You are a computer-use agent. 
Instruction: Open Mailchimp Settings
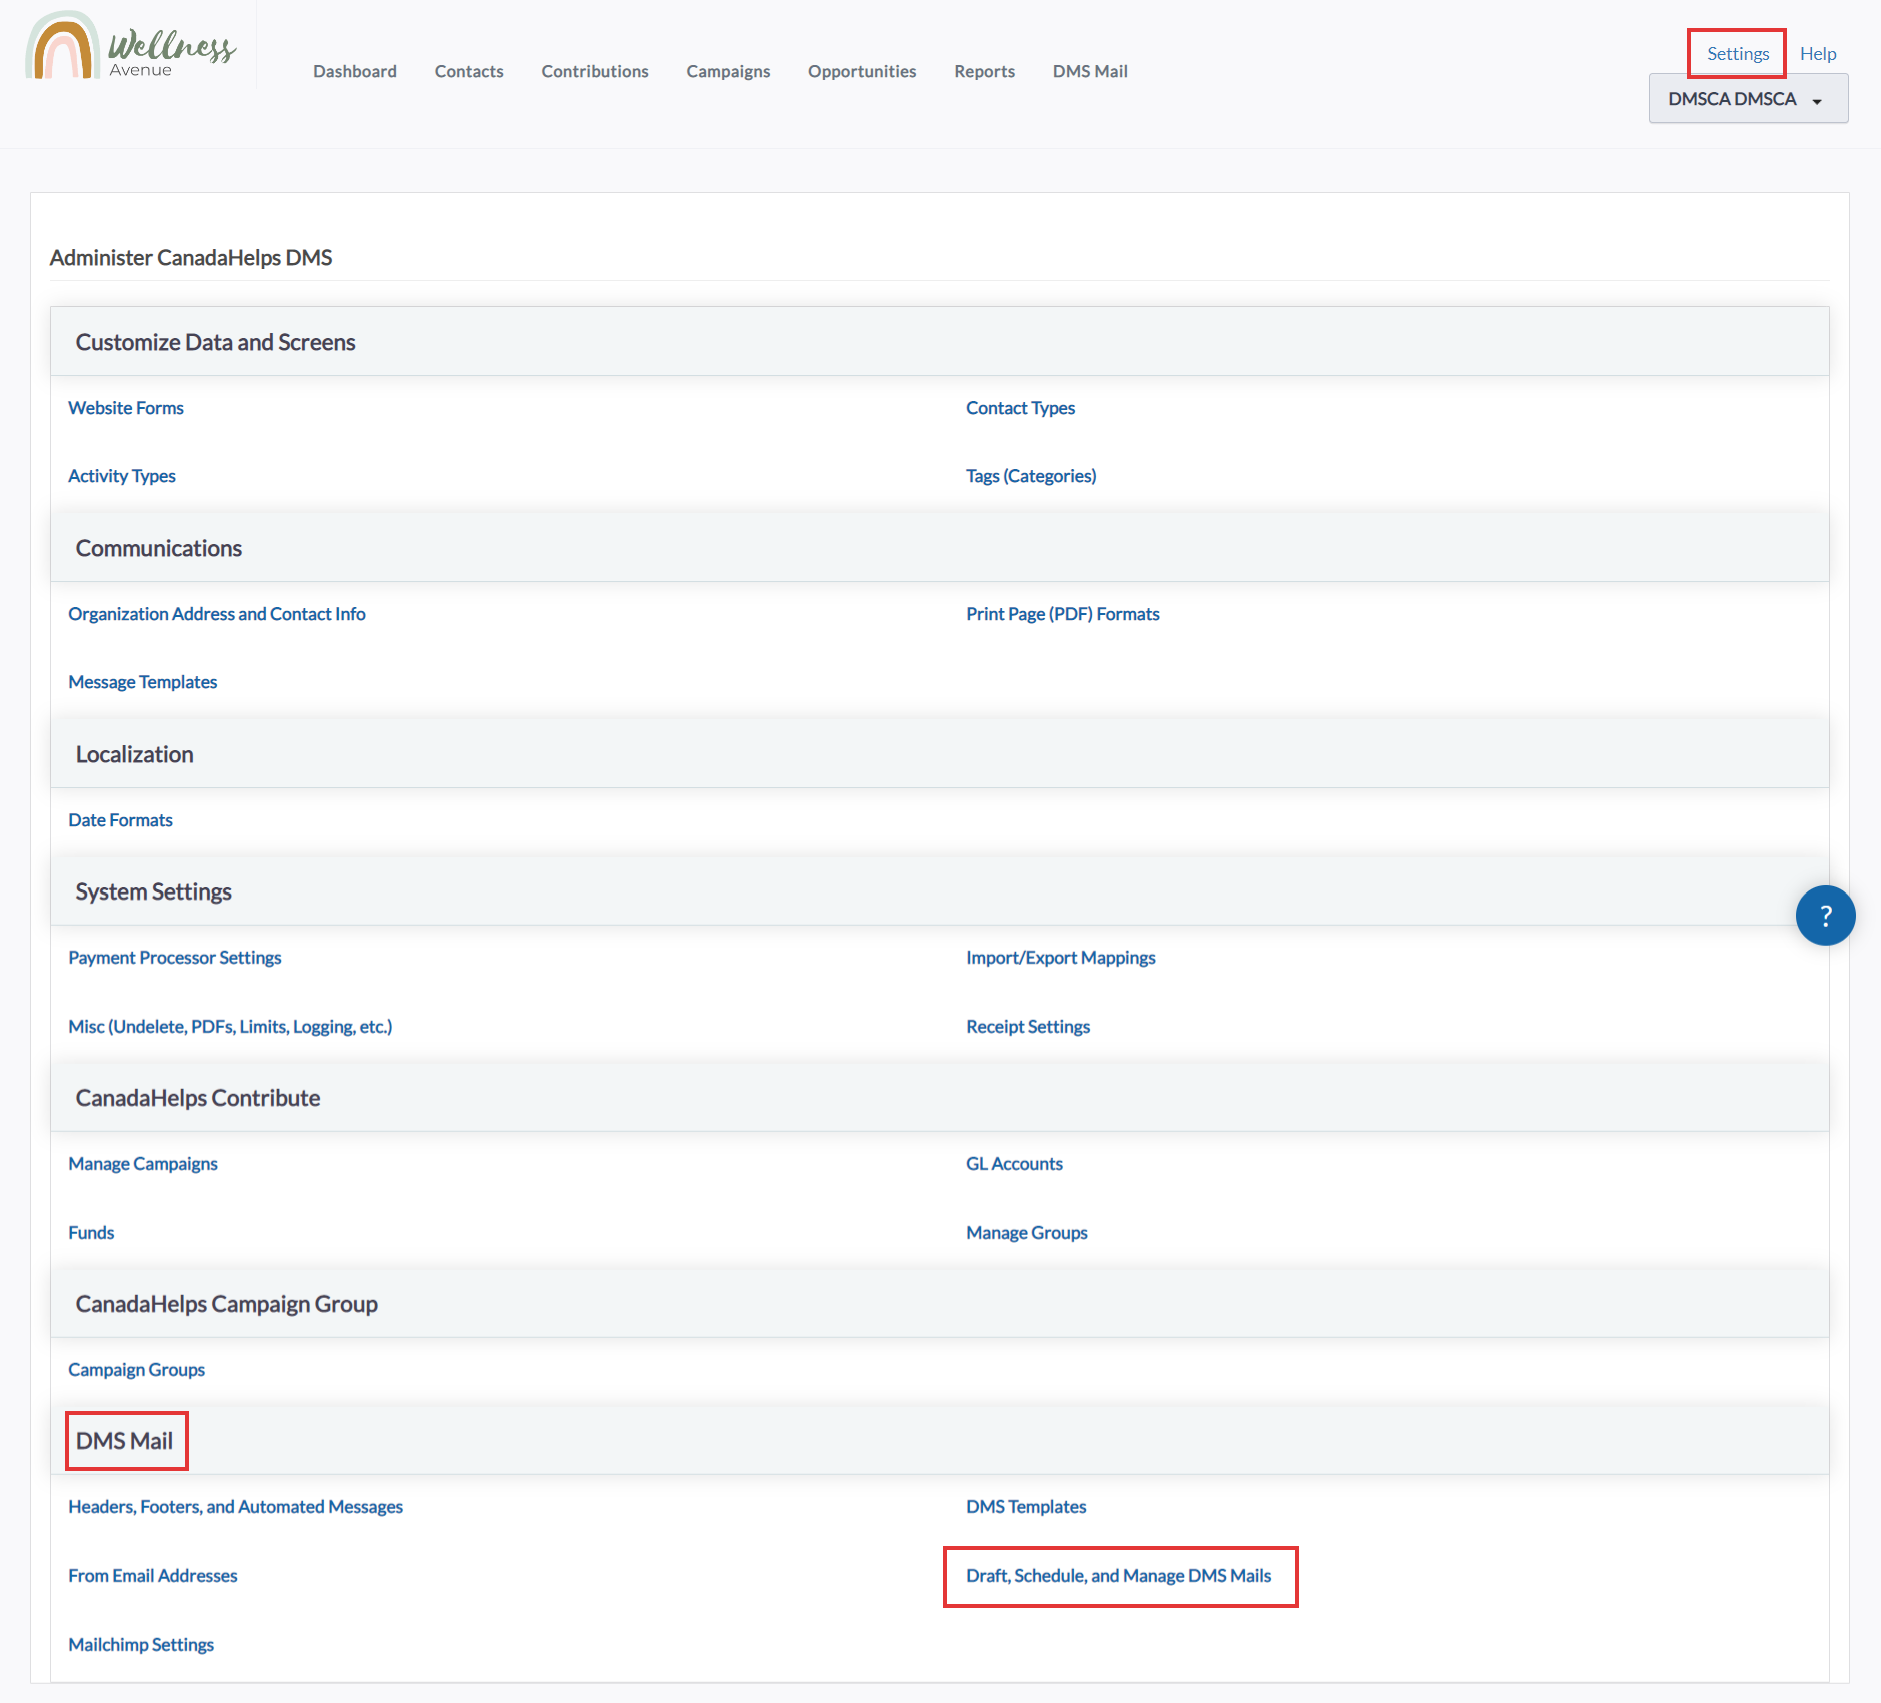[x=141, y=1645]
